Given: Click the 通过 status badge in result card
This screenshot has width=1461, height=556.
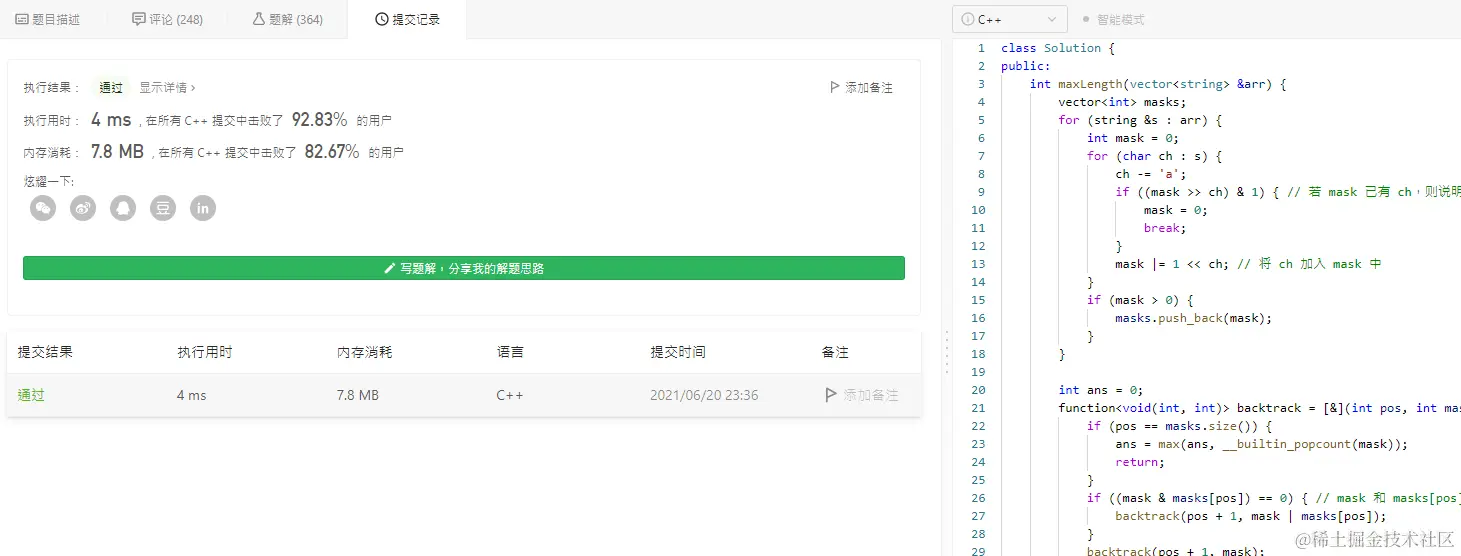Looking at the screenshot, I should click(x=111, y=88).
